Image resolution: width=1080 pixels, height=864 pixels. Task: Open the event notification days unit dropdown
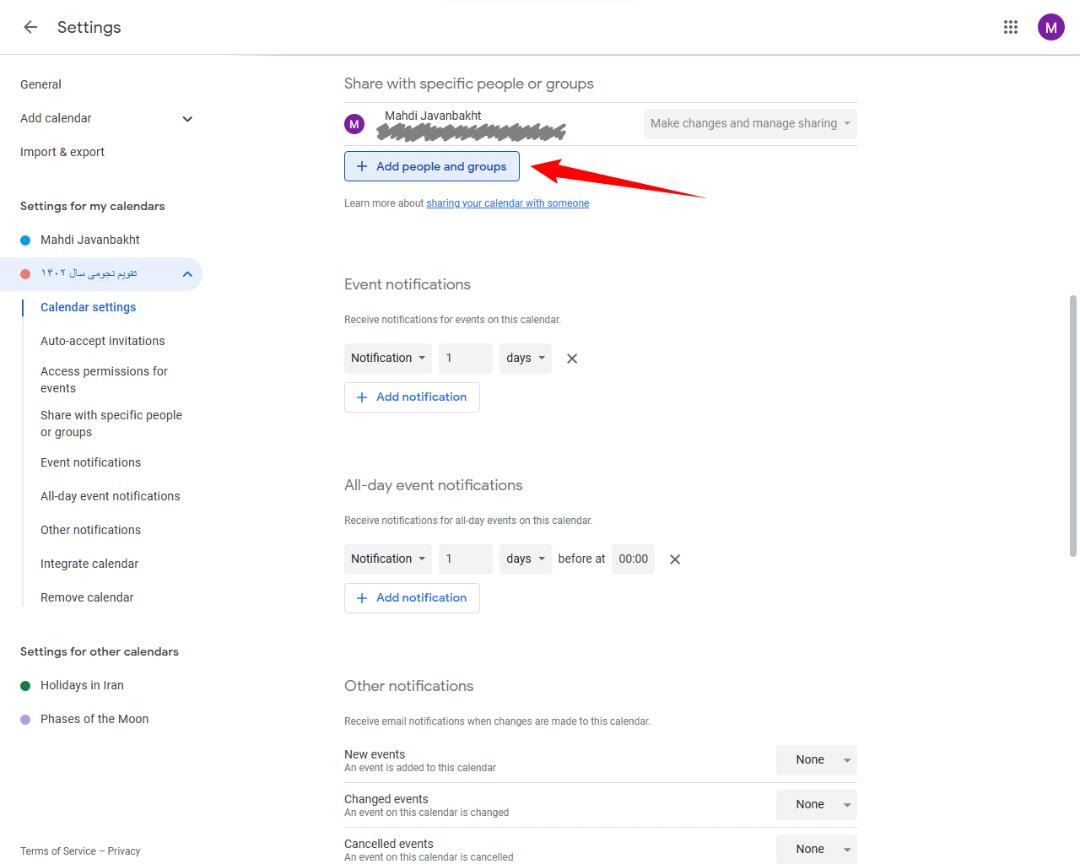[x=526, y=358]
